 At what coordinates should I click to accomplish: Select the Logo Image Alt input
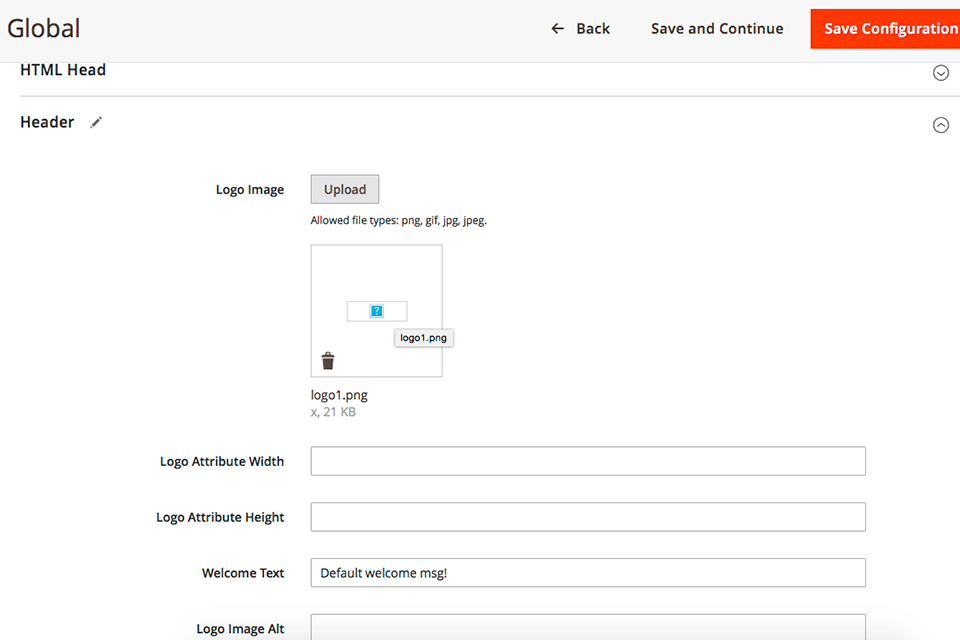coord(588,627)
